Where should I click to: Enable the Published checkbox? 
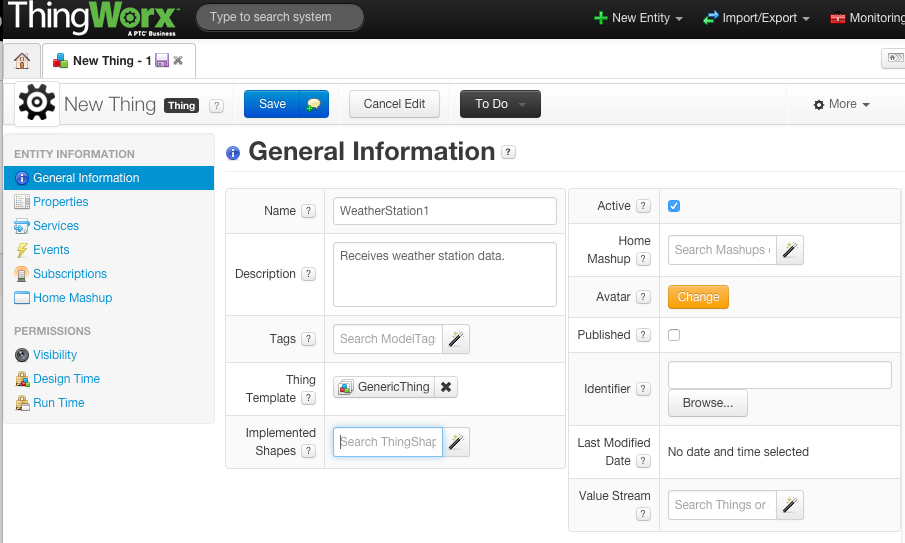tap(674, 335)
